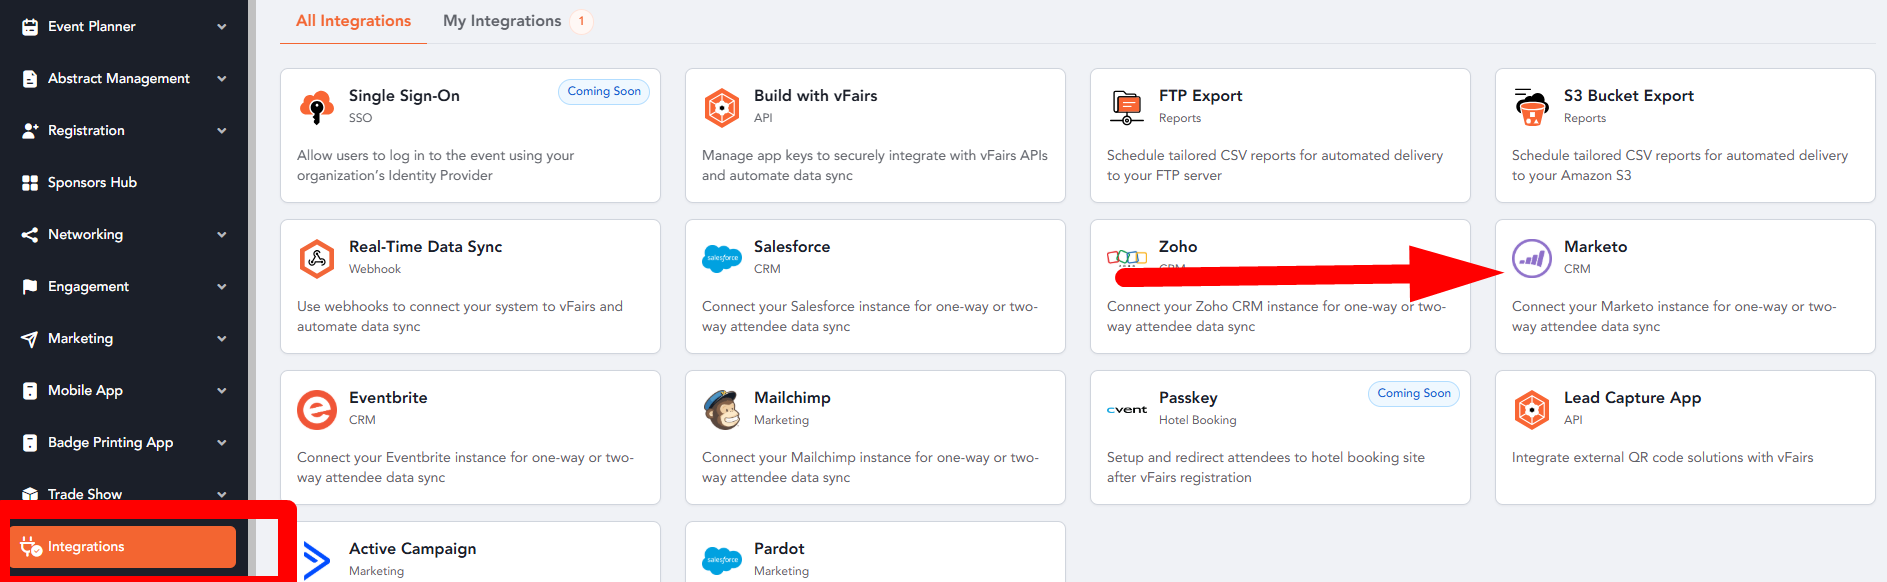Image resolution: width=1887 pixels, height=582 pixels.
Task: Click the Real-Time Data Sync webhook icon
Action: coord(317,258)
